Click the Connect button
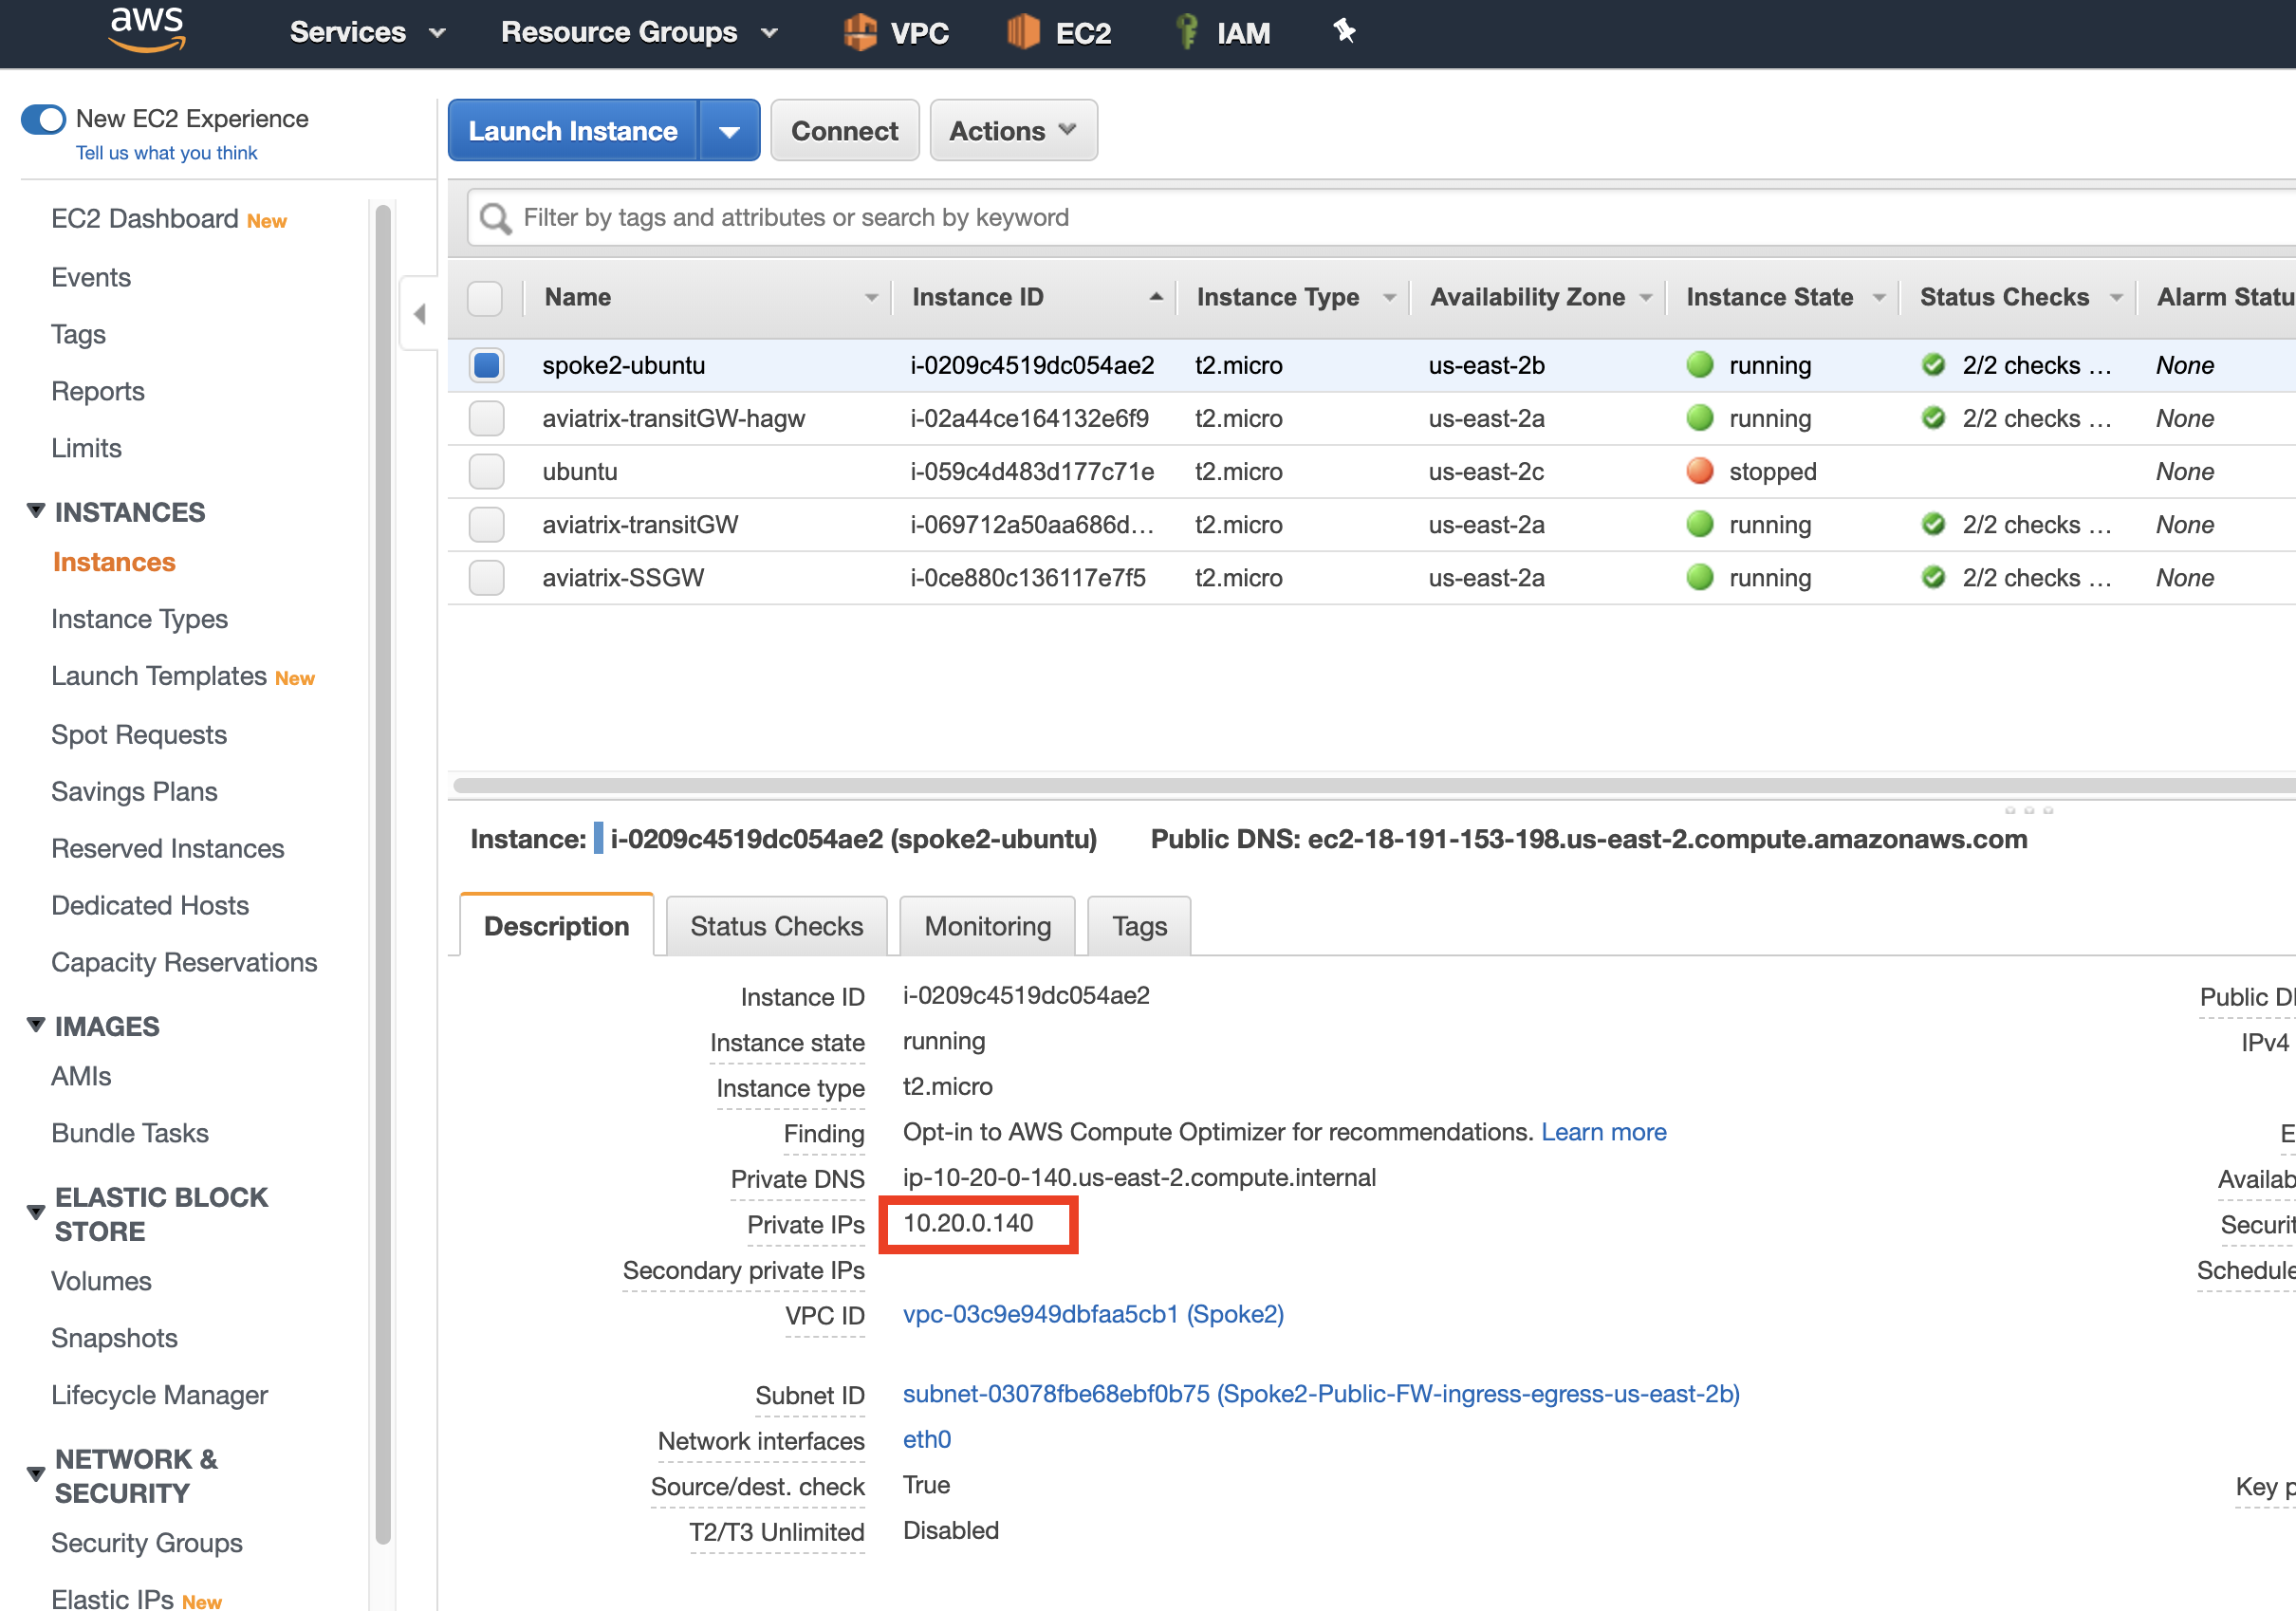Viewport: 2296px width, 1611px height. pyautogui.click(x=844, y=131)
